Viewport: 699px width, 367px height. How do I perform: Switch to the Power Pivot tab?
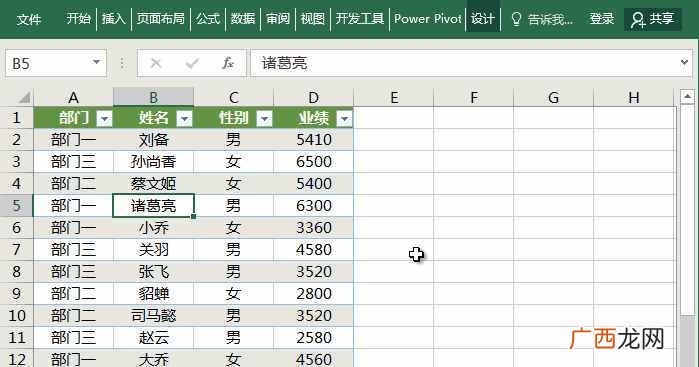tap(428, 19)
